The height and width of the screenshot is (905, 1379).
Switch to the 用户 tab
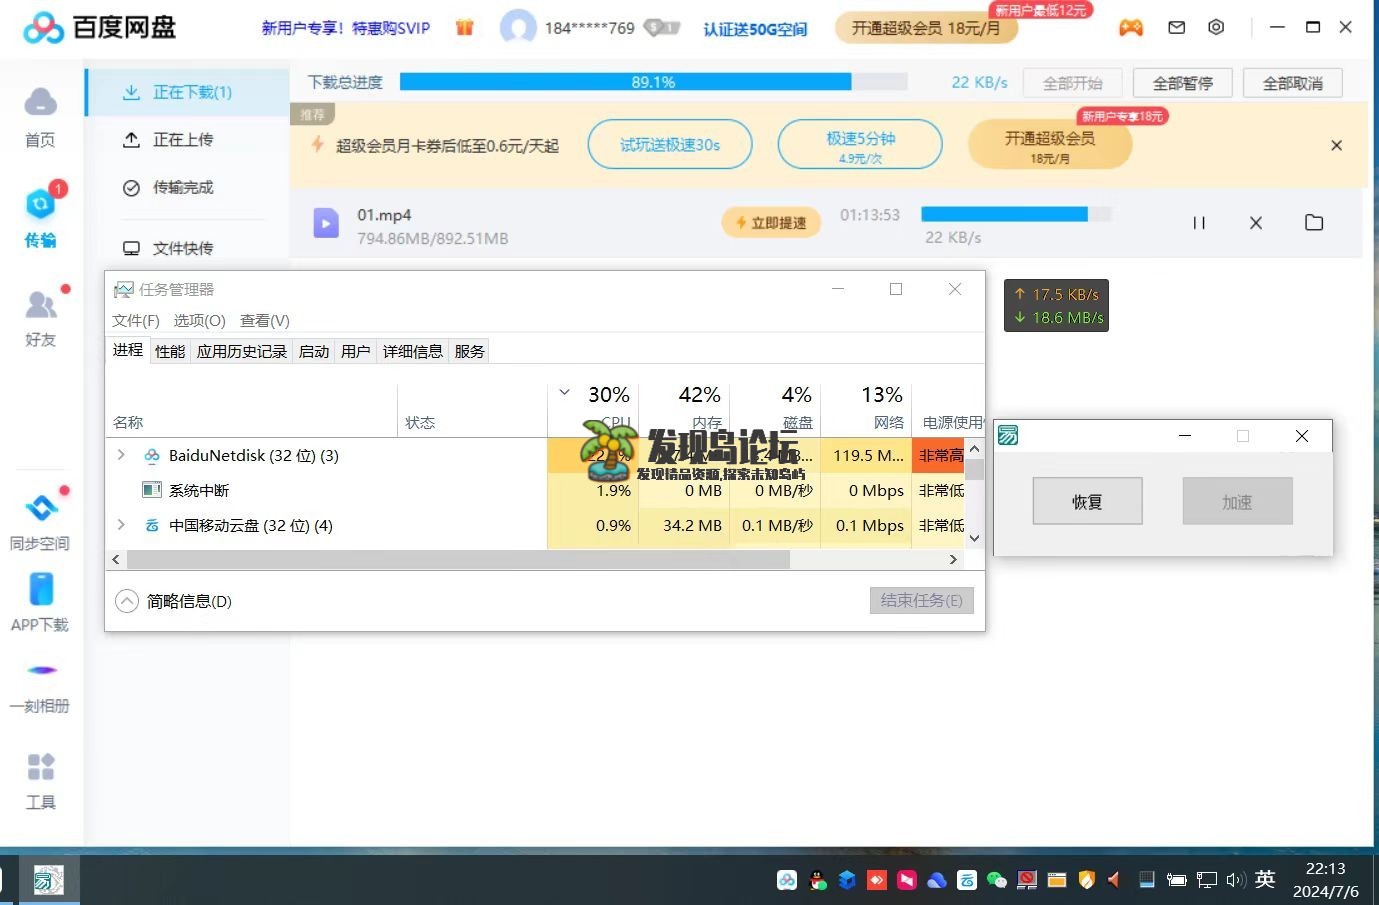click(356, 351)
